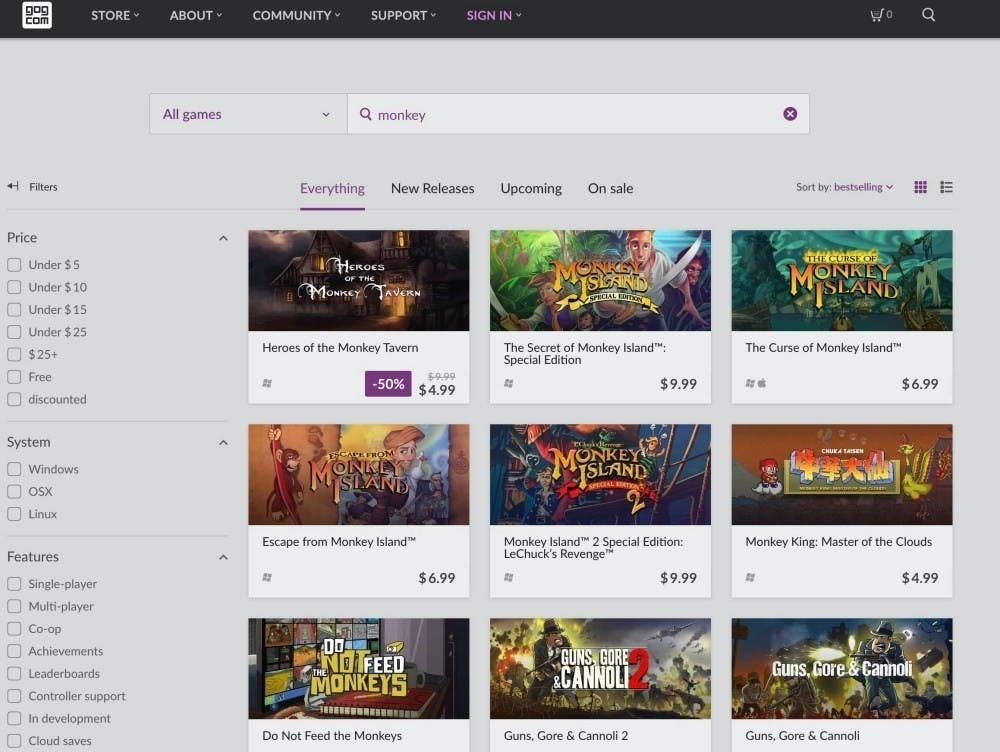Open the All games category dropdown
The image size is (1000, 752).
[x=247, y=114]
